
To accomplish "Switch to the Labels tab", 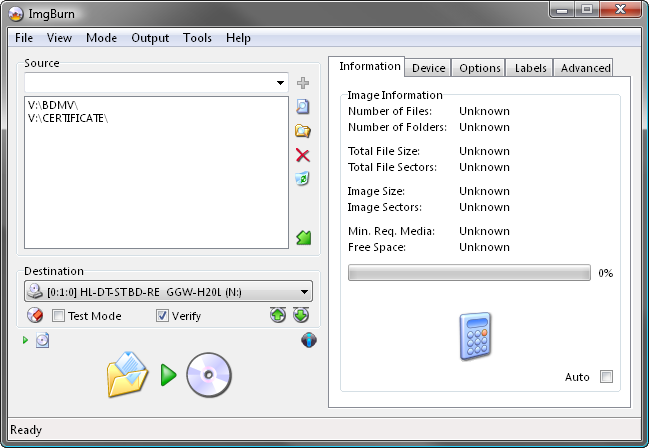I will pyautogui.click(x=530, y=68).
